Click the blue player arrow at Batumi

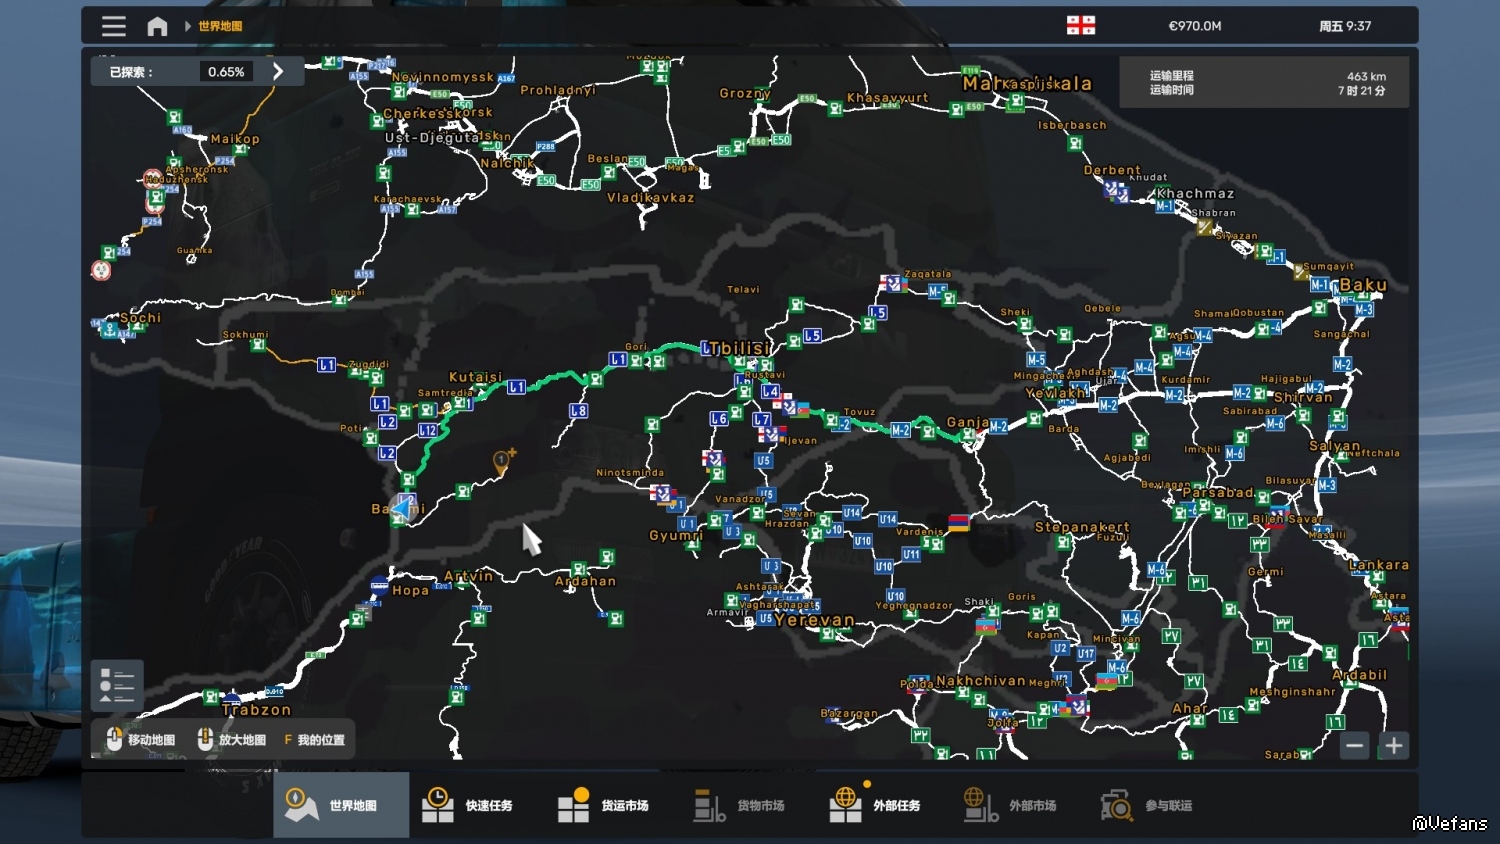coord(402,508)
